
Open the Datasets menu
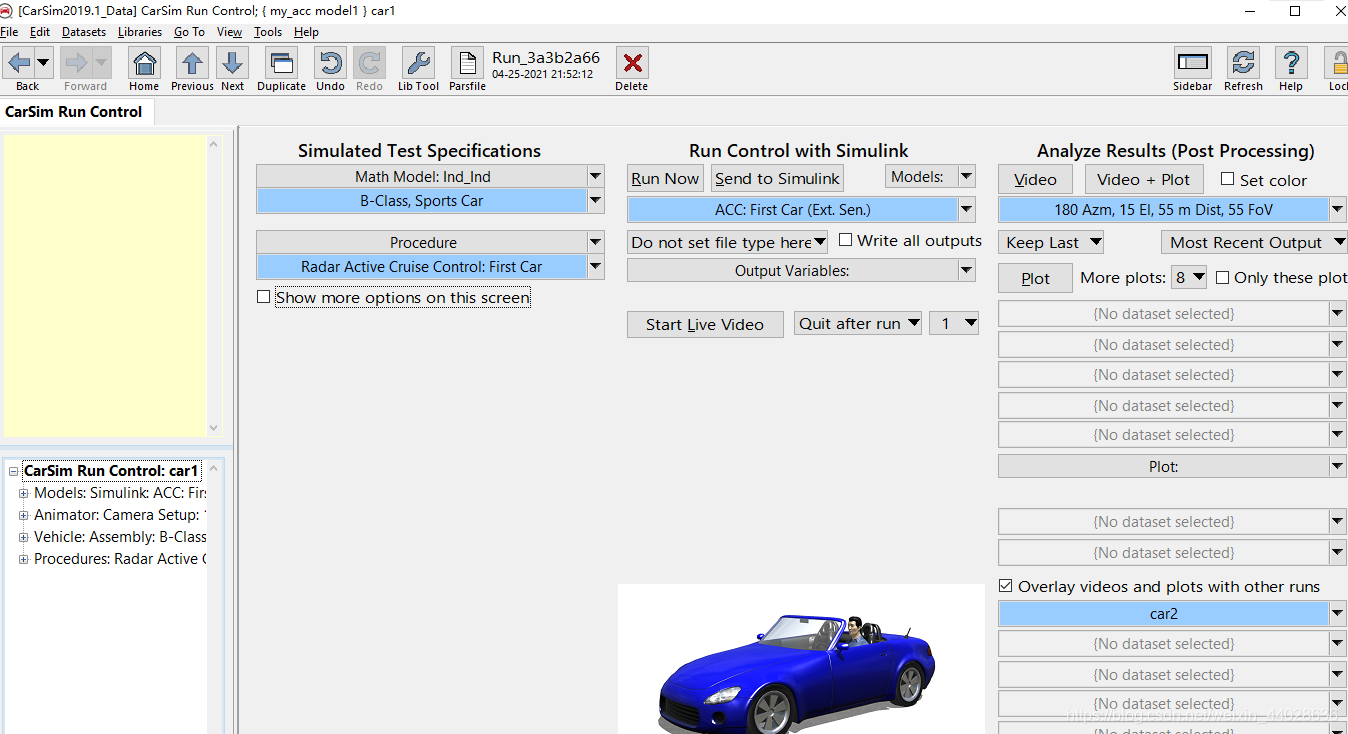point(84,32)
